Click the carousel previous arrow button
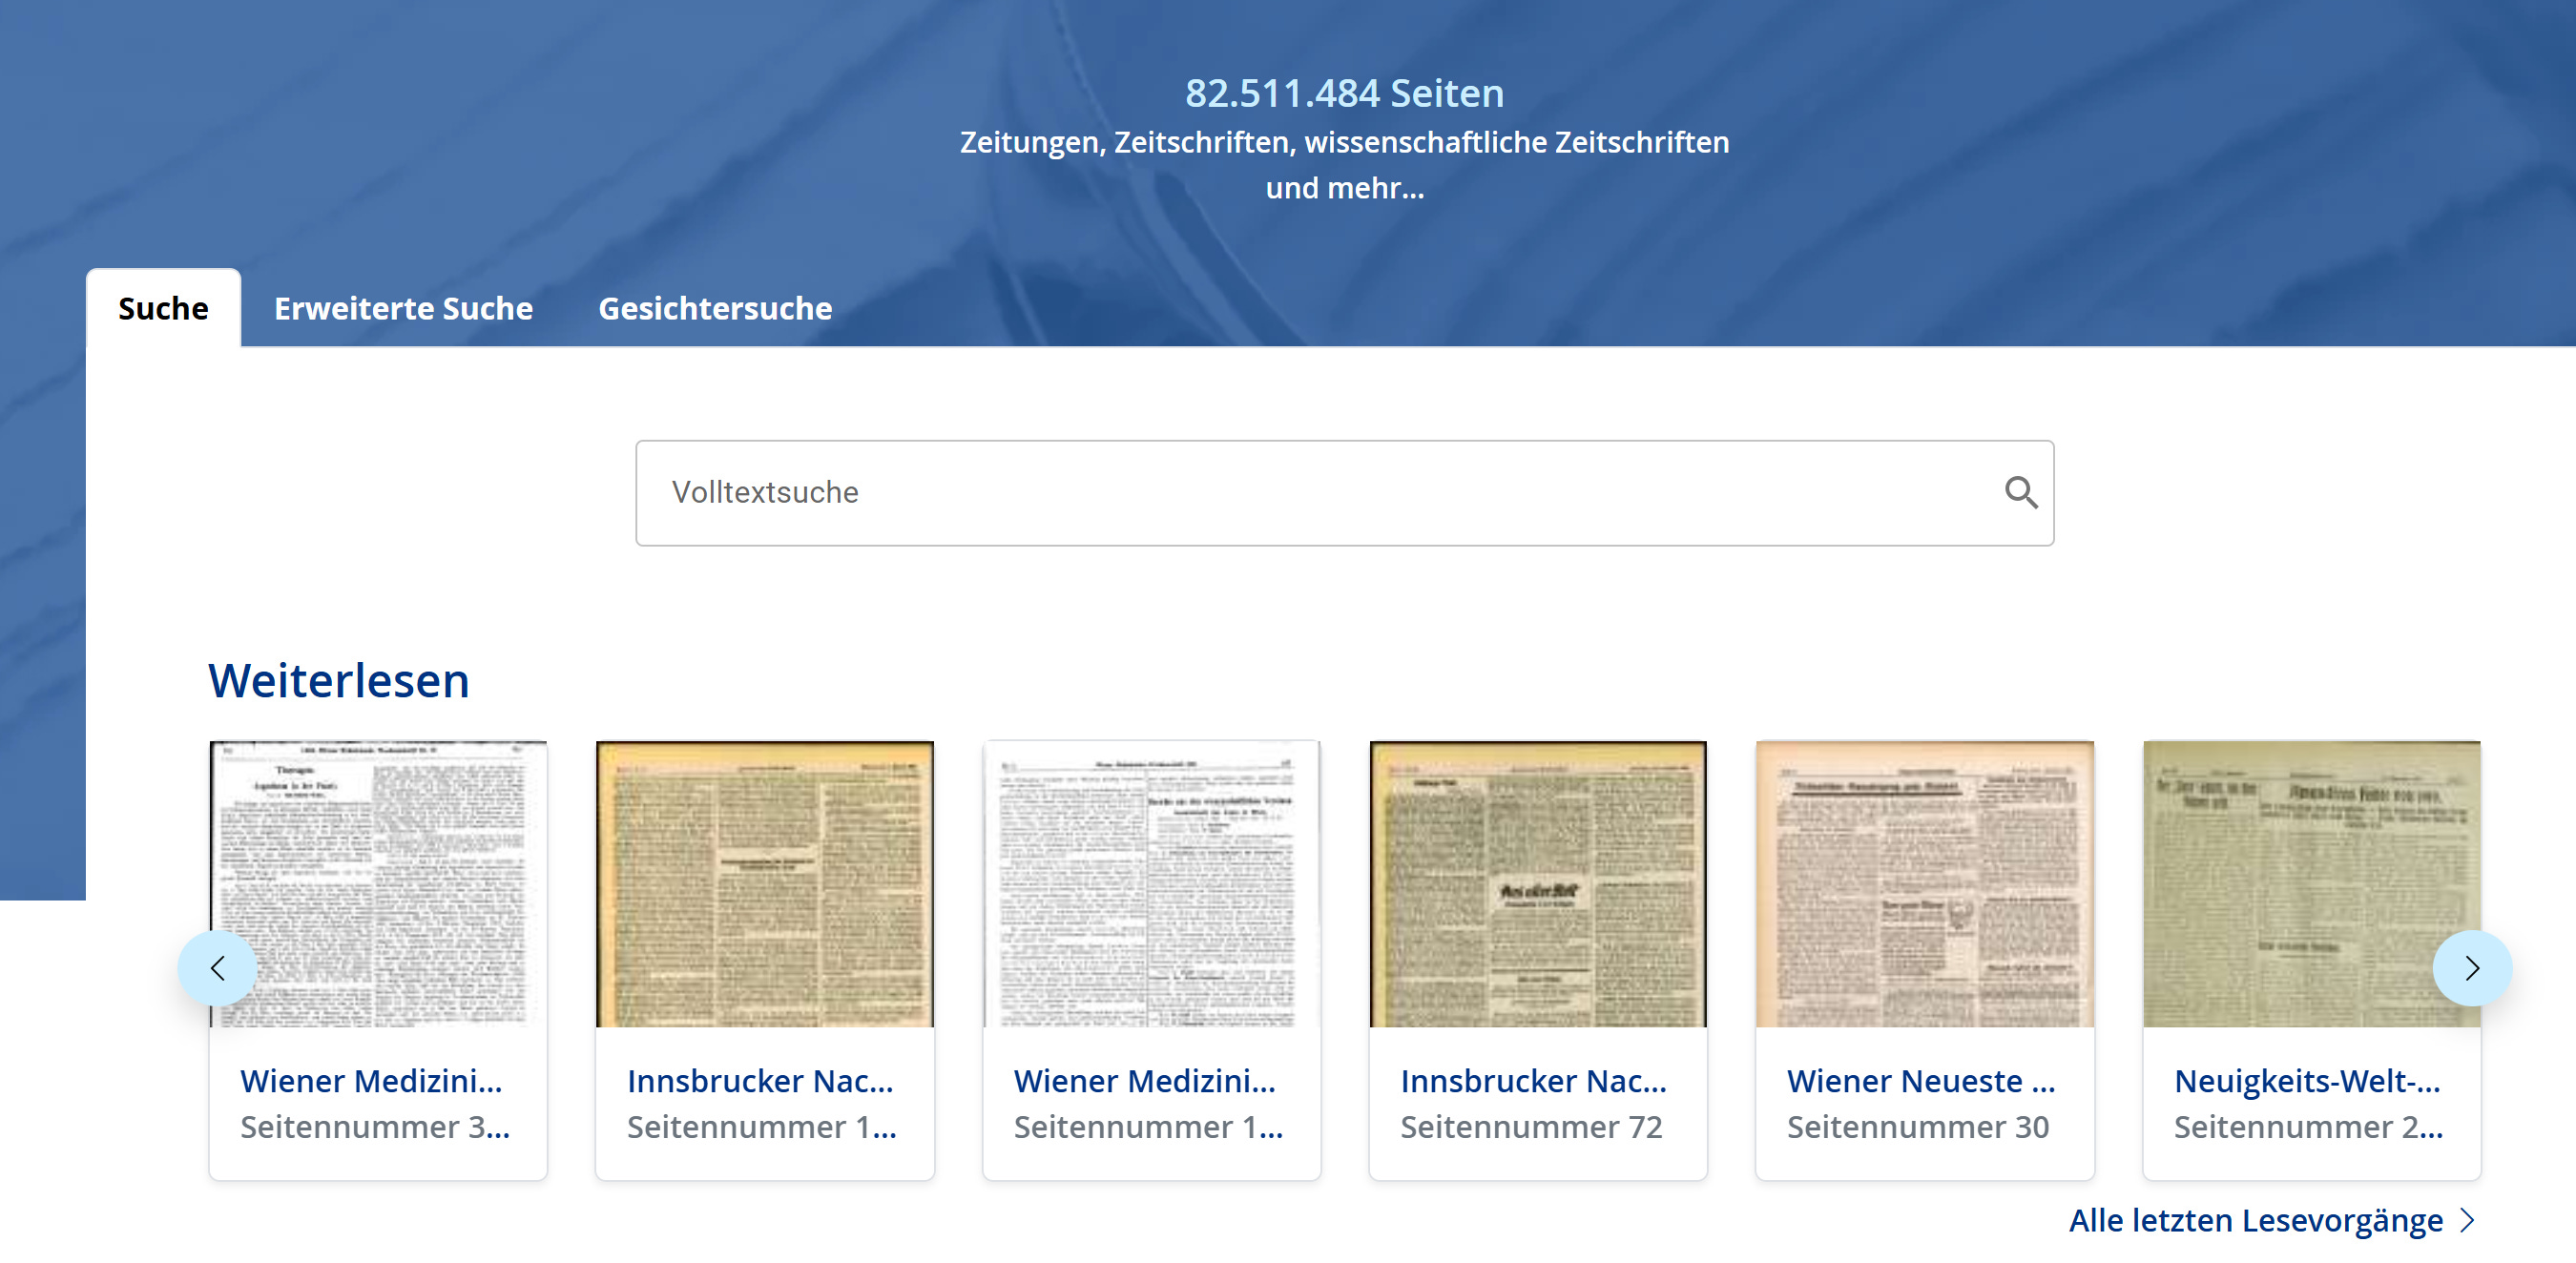 click(x=217, y=967)
